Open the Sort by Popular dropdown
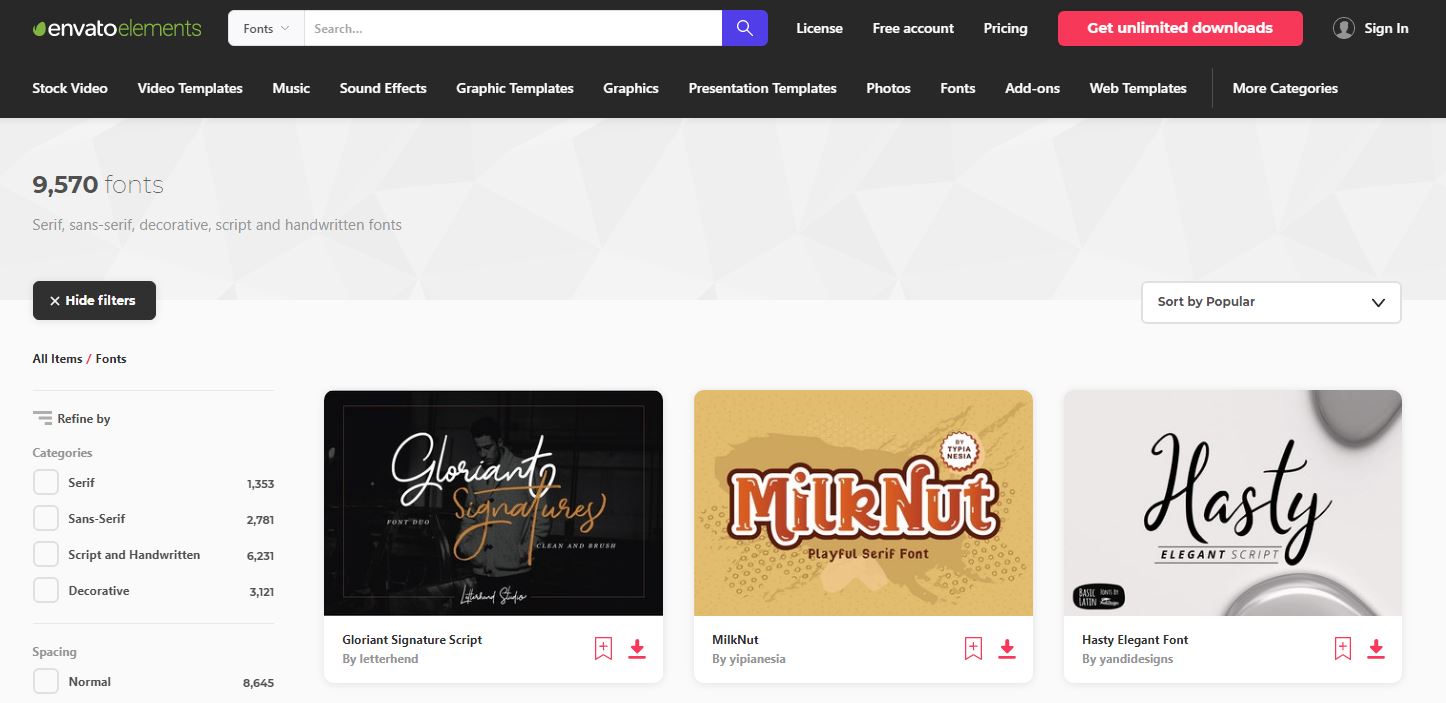Image resolution: width=1446 pixels, height=703 pixels. (x=1270, y=302)
